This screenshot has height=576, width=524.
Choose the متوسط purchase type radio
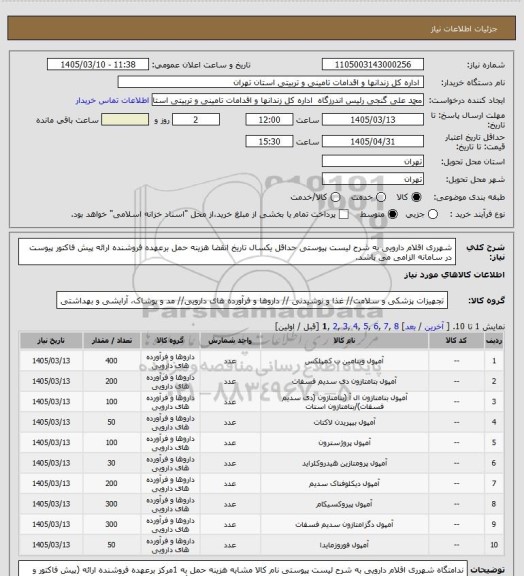393,214
